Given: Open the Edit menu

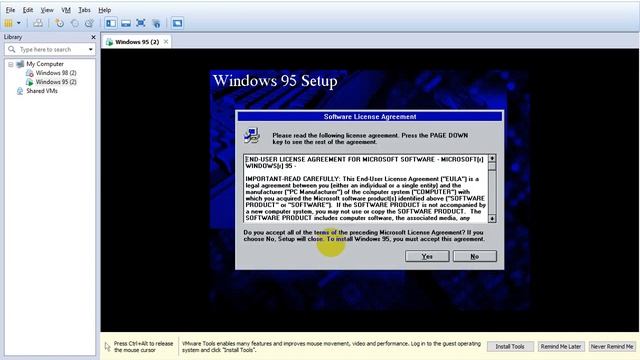Looking at the screenshot, I should point(28,10).
